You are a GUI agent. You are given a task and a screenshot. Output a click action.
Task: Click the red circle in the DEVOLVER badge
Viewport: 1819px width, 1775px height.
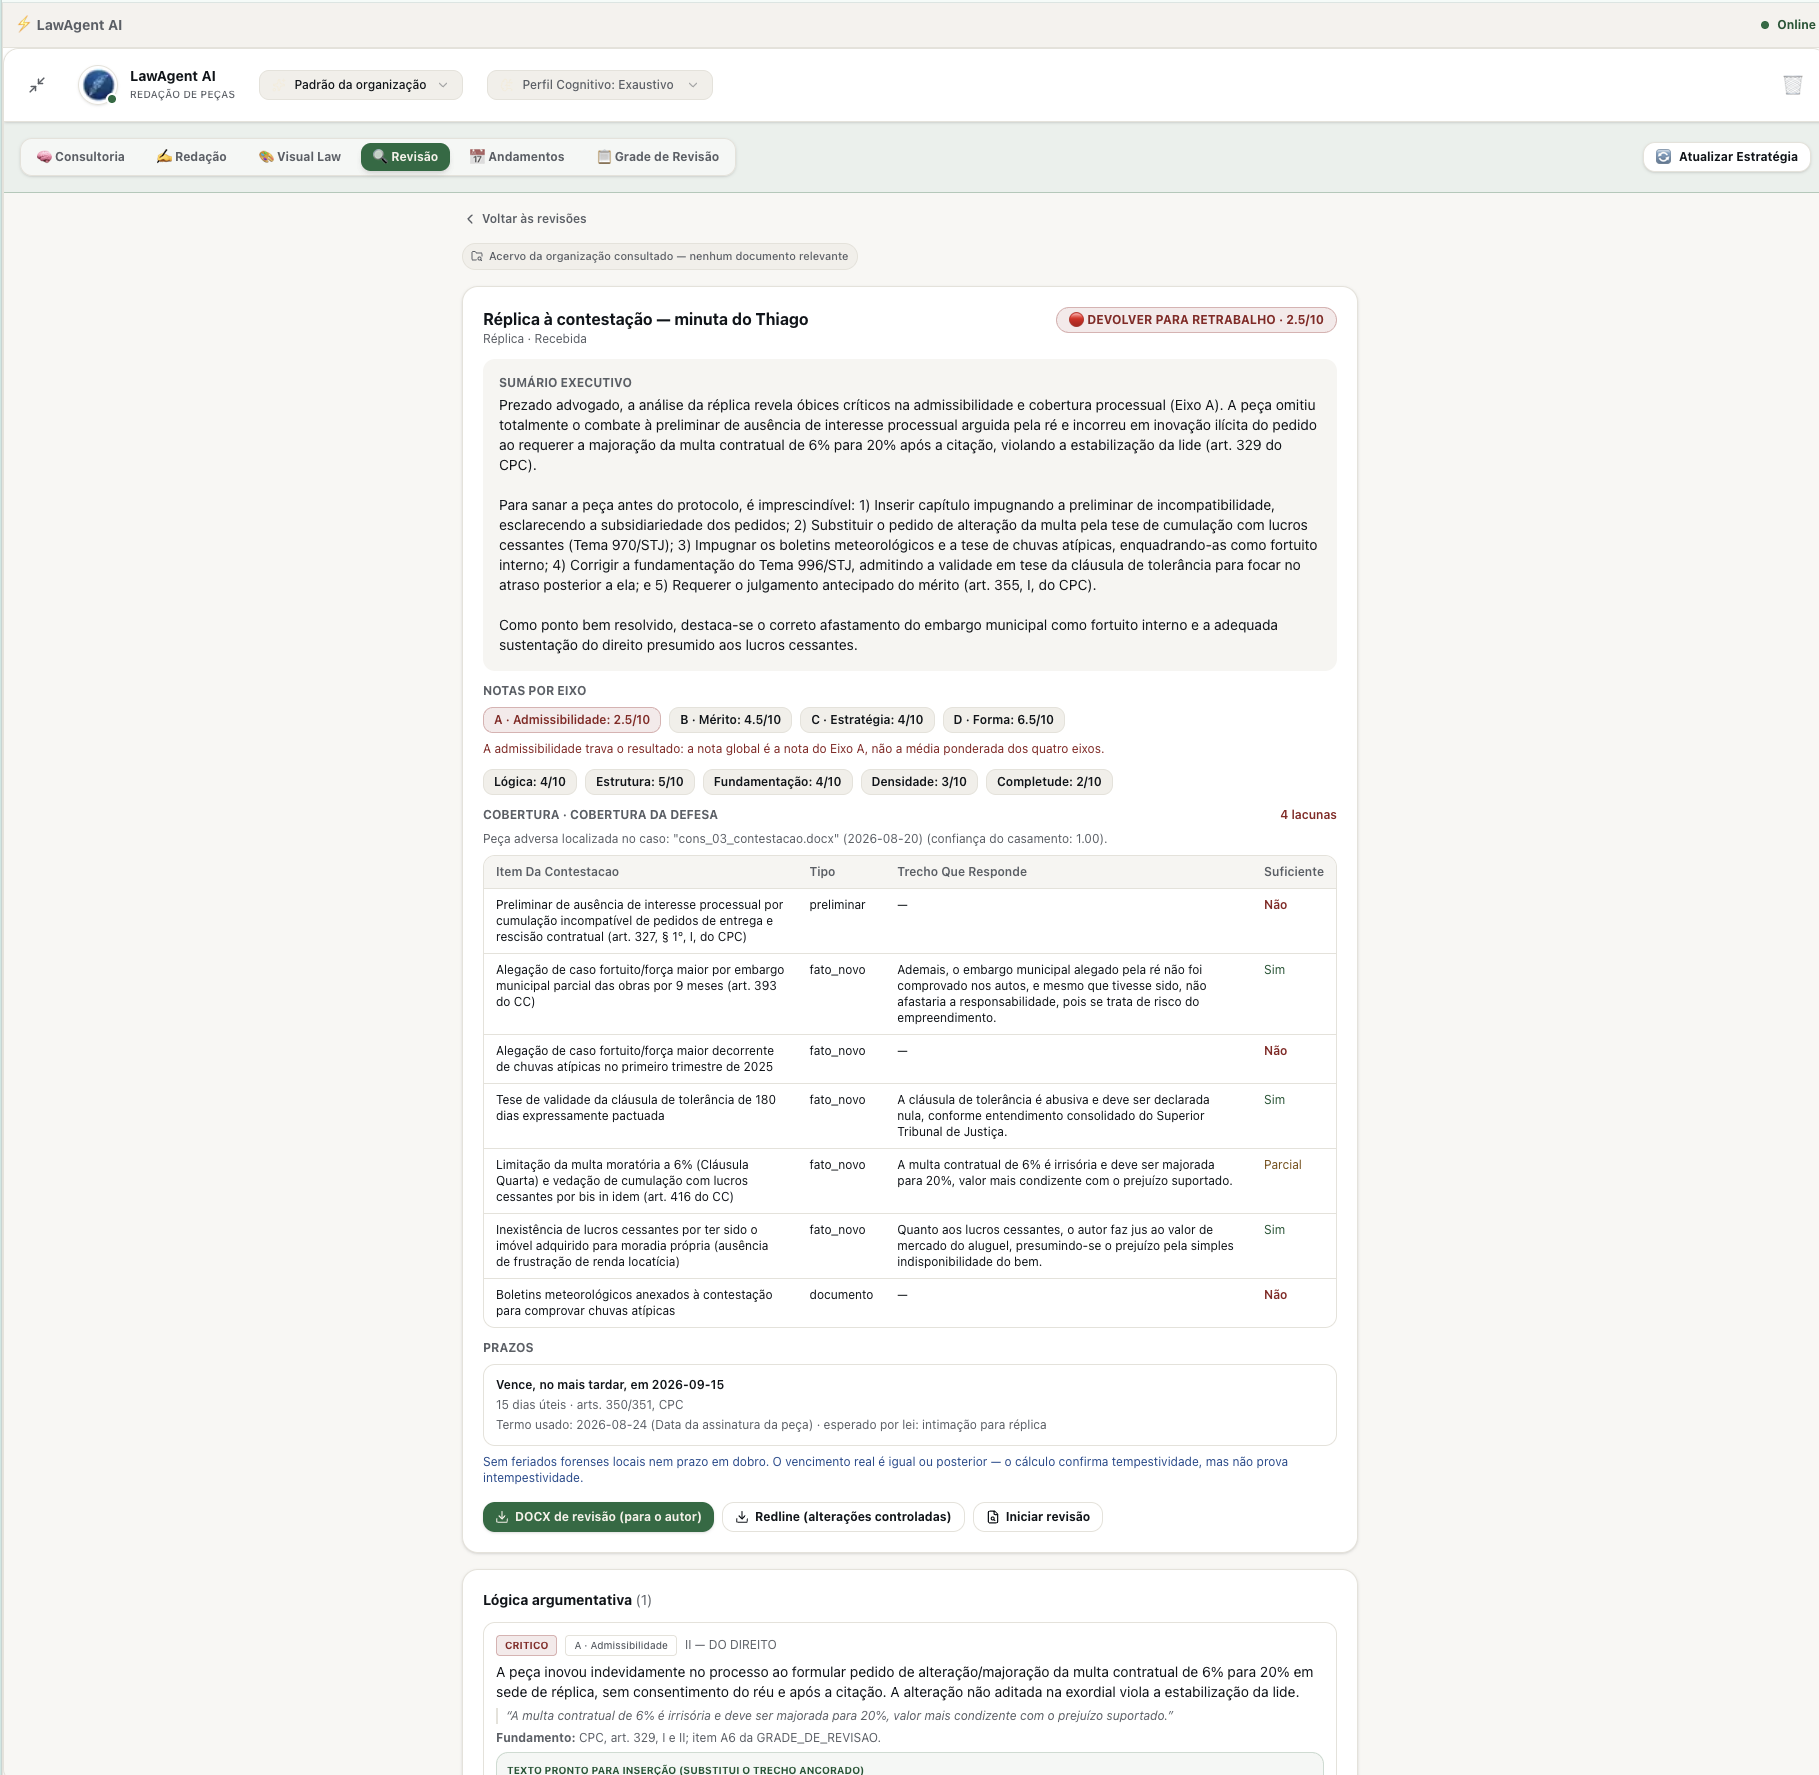pos(1076,320)
